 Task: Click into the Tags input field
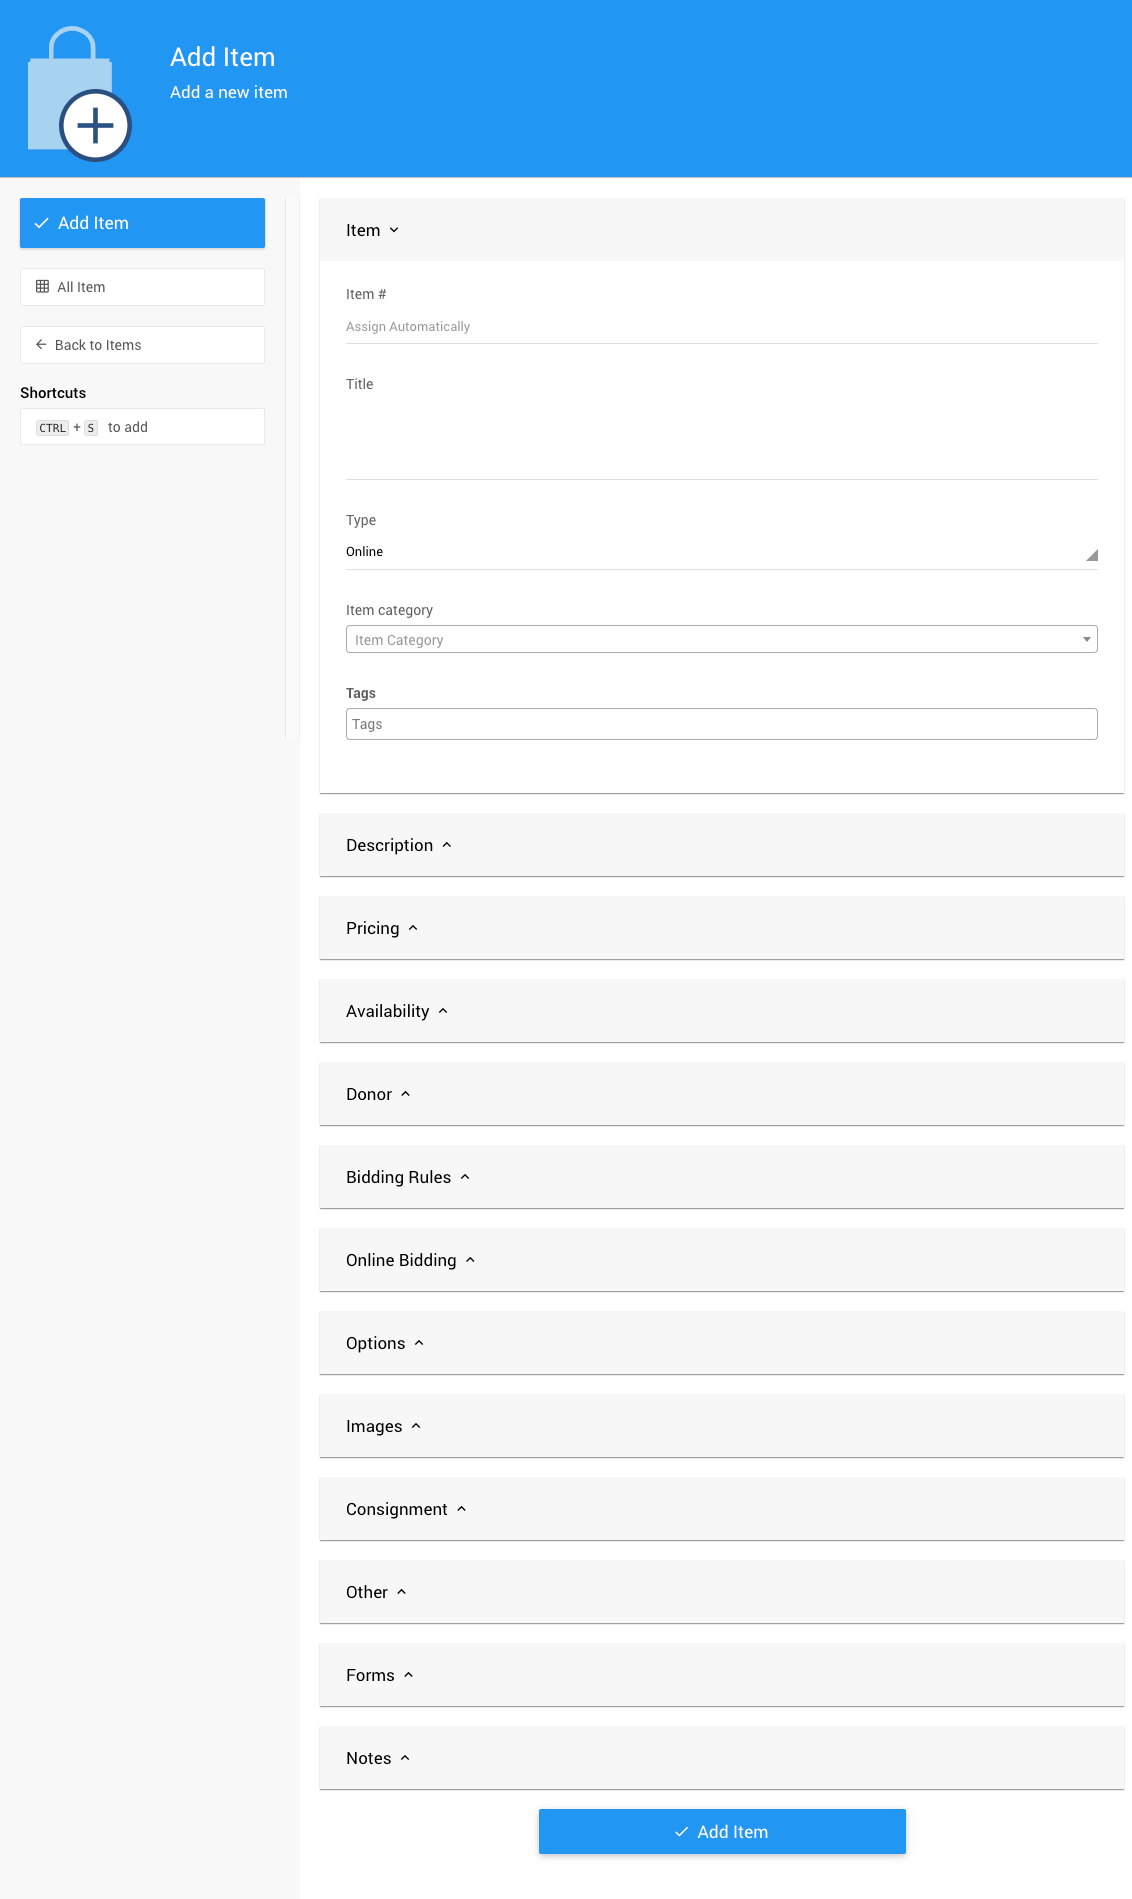coord(721,724)
